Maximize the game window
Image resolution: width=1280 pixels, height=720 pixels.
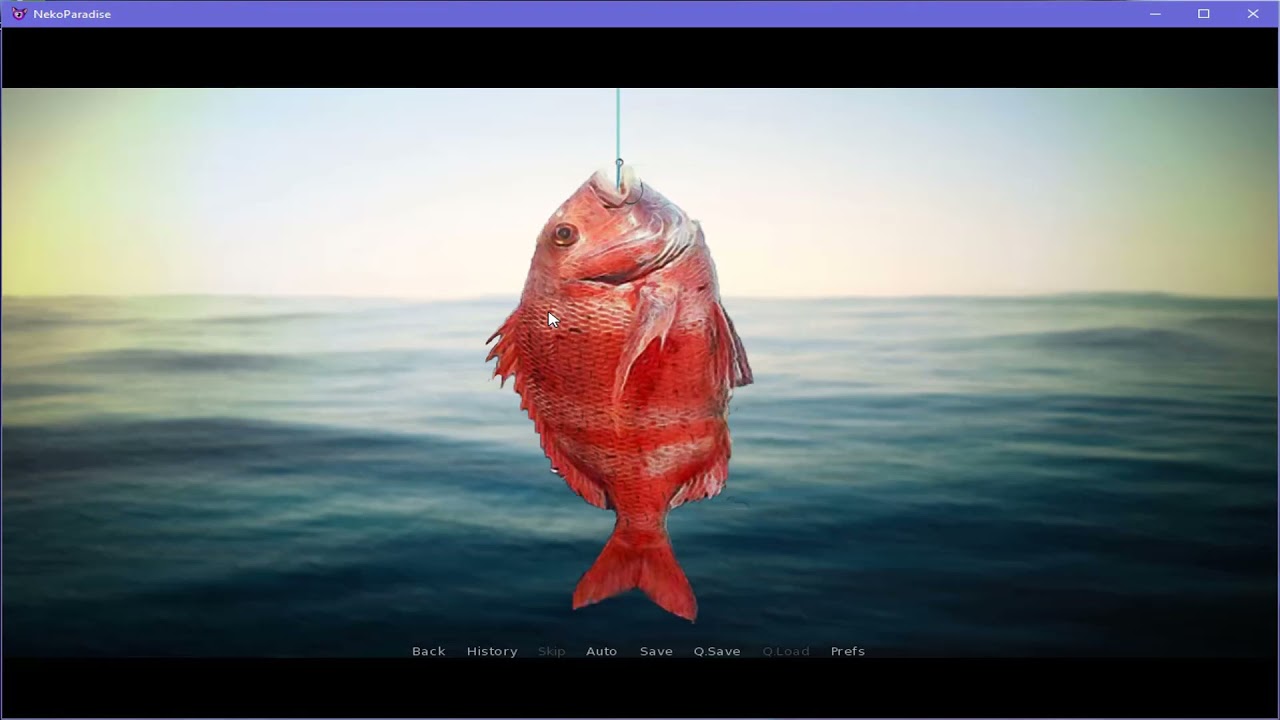pos(1204,13)
